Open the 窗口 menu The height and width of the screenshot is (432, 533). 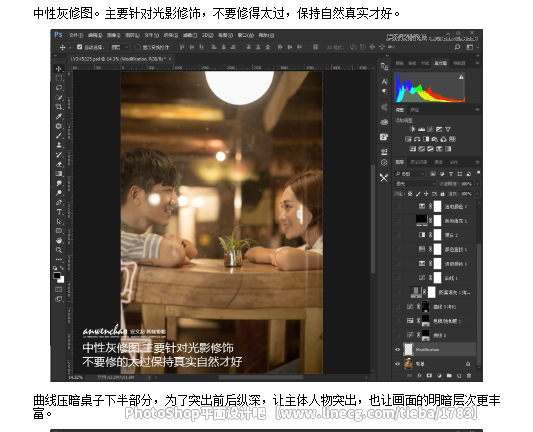(246, 35)
